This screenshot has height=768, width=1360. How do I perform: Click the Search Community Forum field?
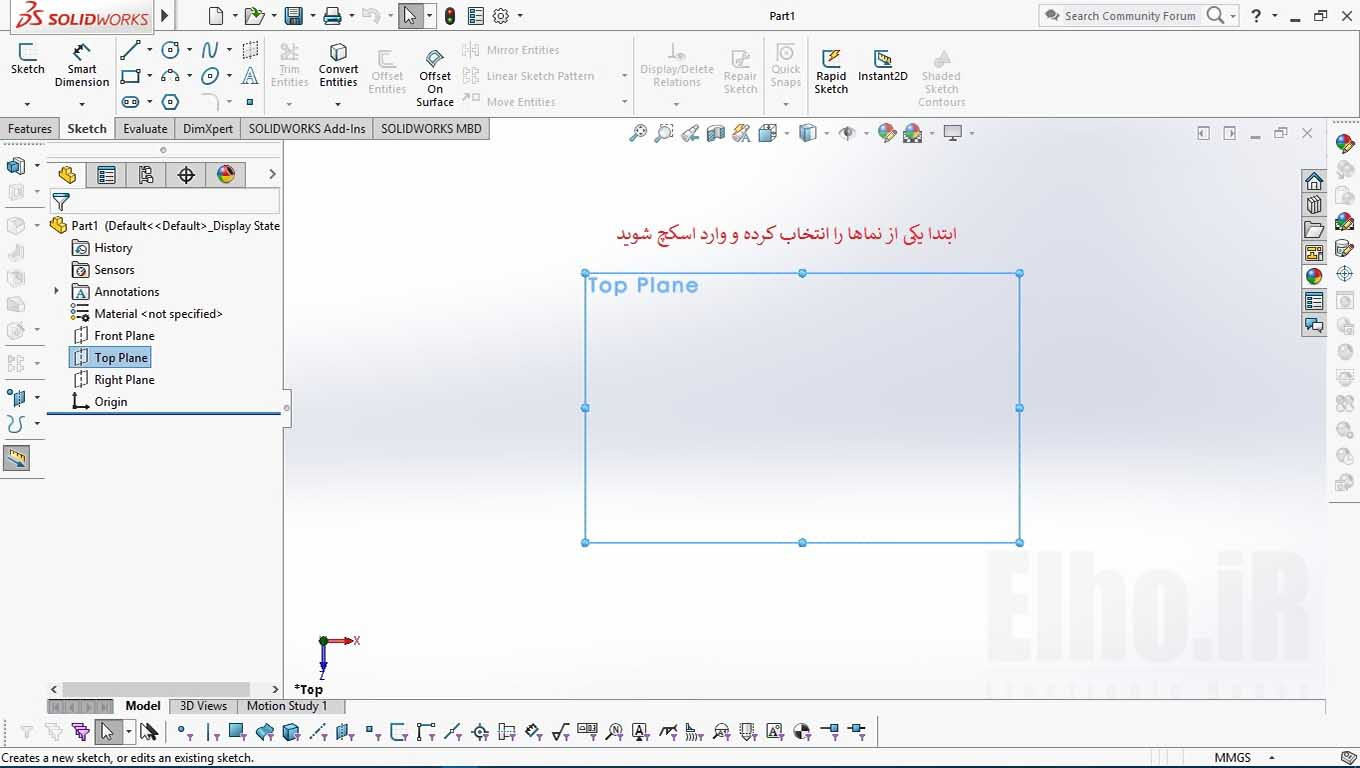(1130, 16)
